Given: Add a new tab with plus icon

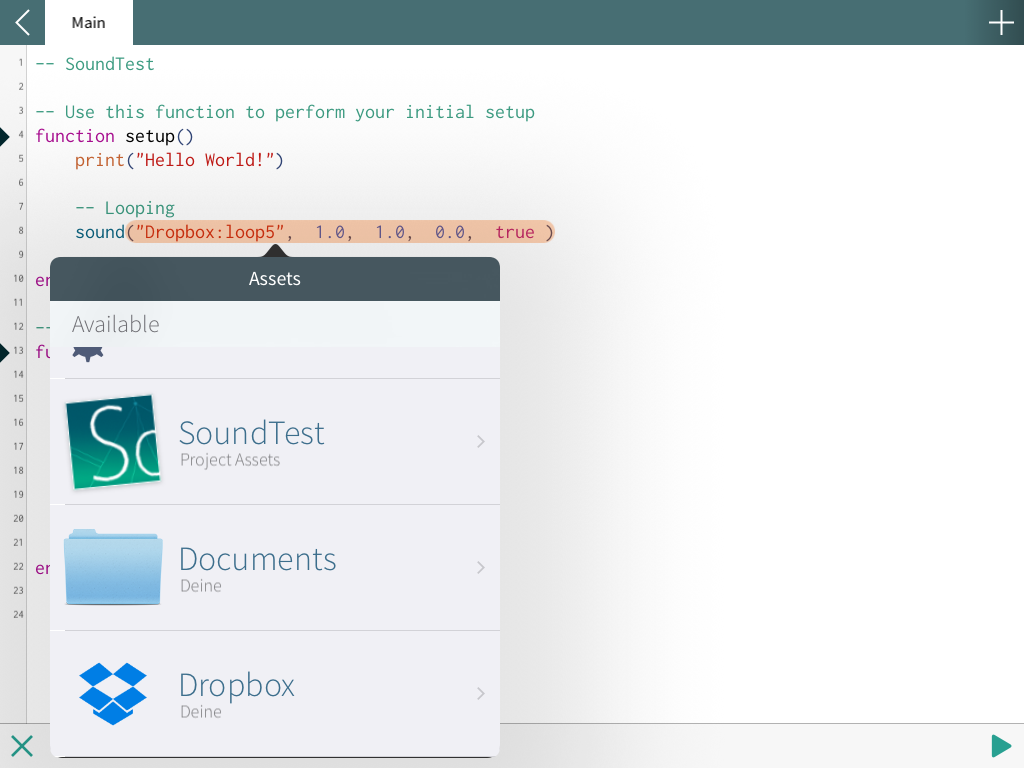Looking at the screenshot, I should click(1000, 23).
